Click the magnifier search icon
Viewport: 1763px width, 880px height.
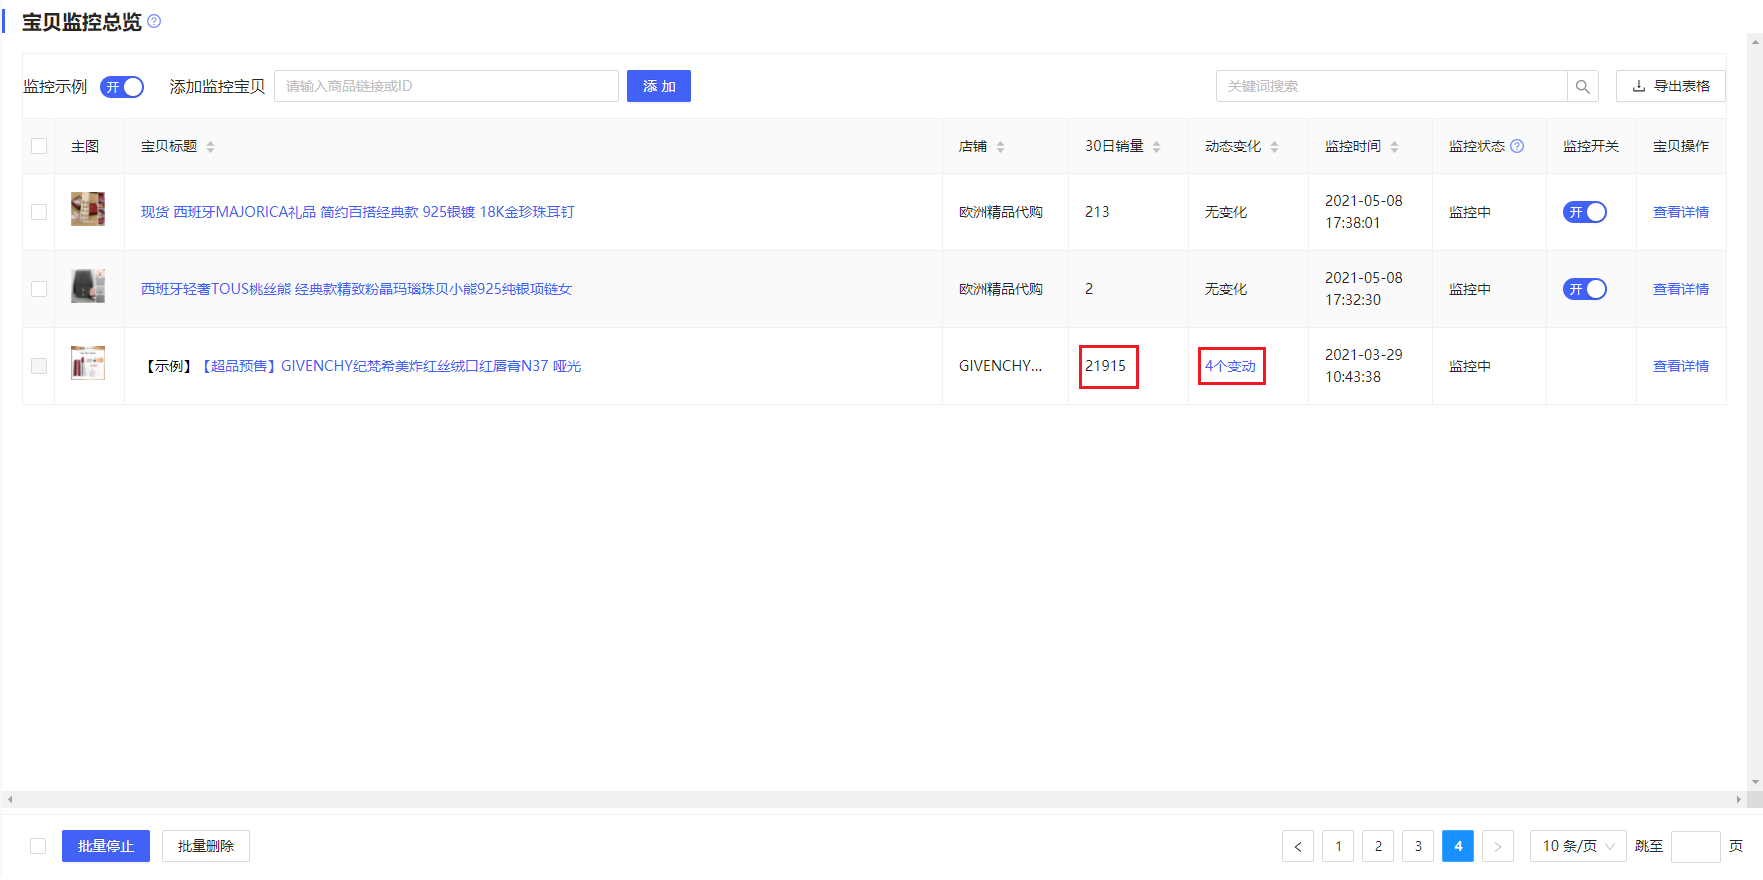click(x=1582, y=87)
